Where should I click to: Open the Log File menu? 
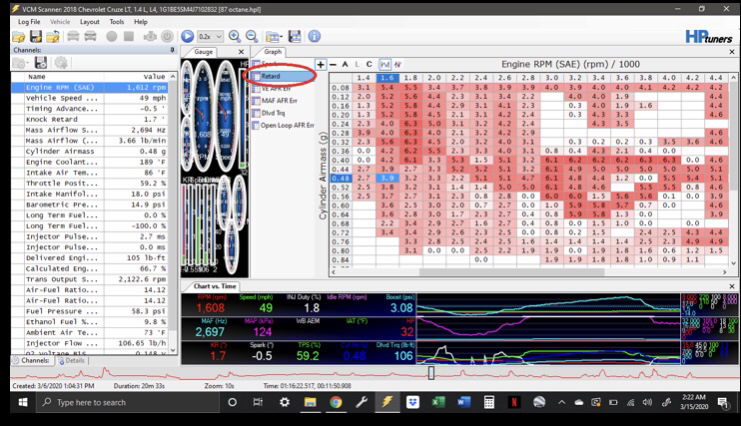point(29,22)
